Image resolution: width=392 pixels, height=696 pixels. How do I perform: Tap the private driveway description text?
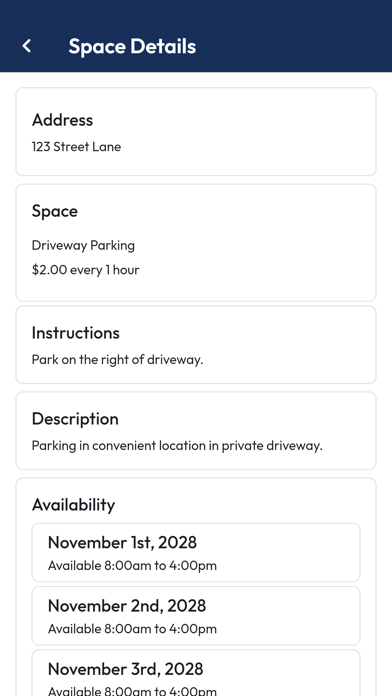(x=177, y=446)
